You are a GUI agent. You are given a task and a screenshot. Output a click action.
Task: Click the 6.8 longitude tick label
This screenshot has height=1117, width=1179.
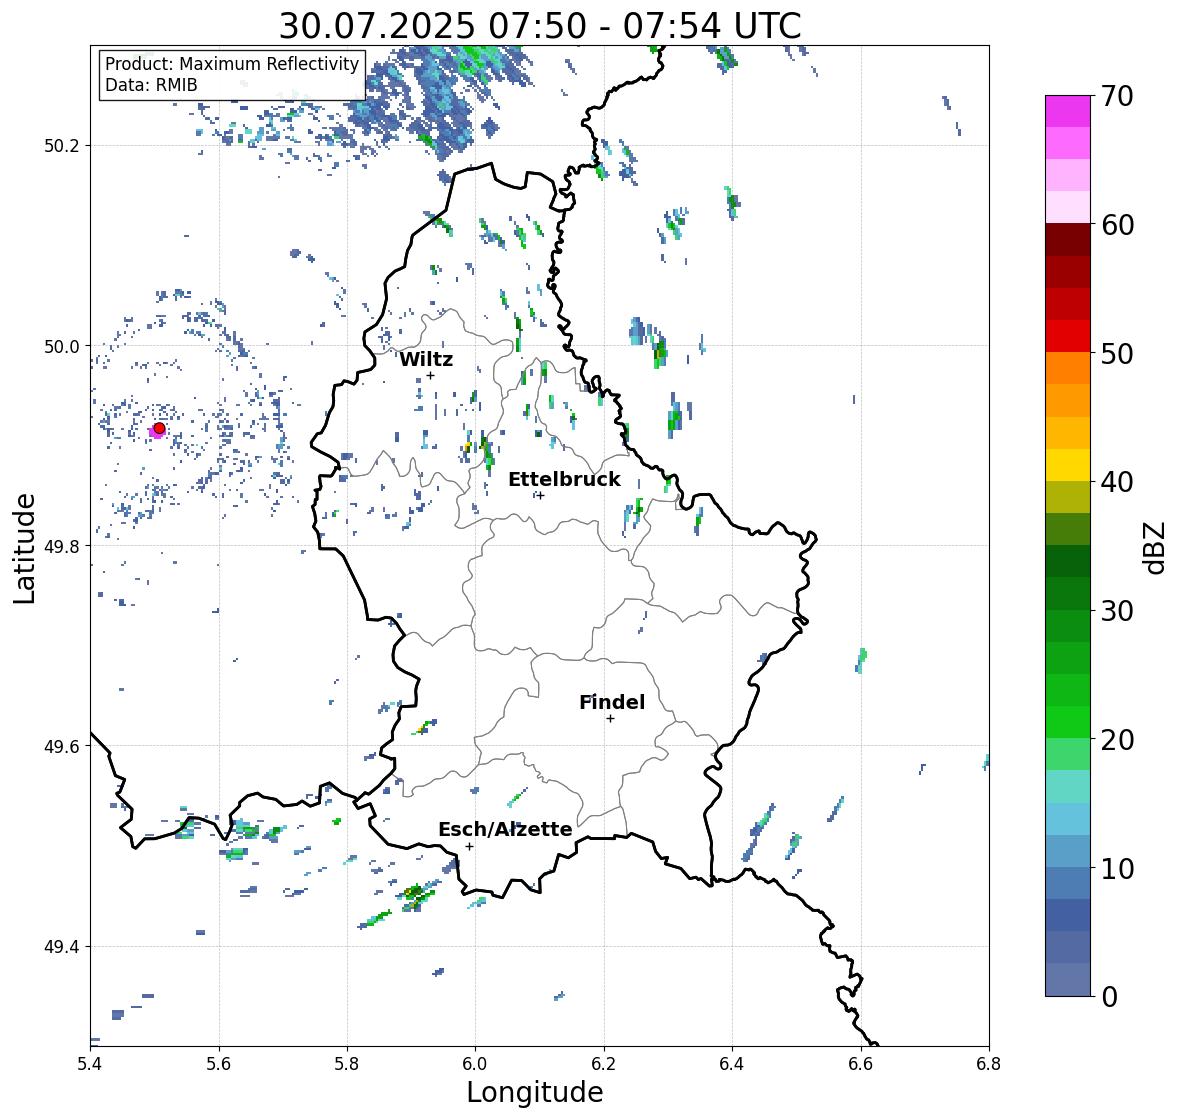[x=989, y=1063]
